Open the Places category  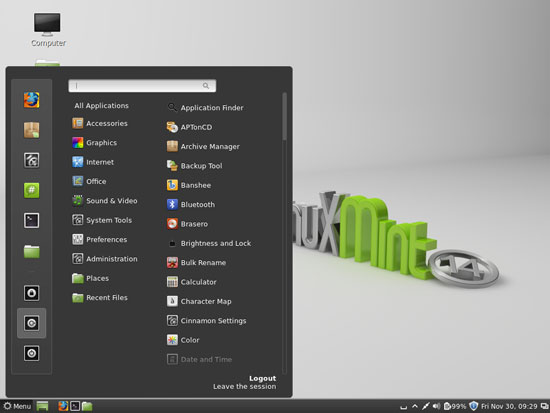click(x=90, y=278)
